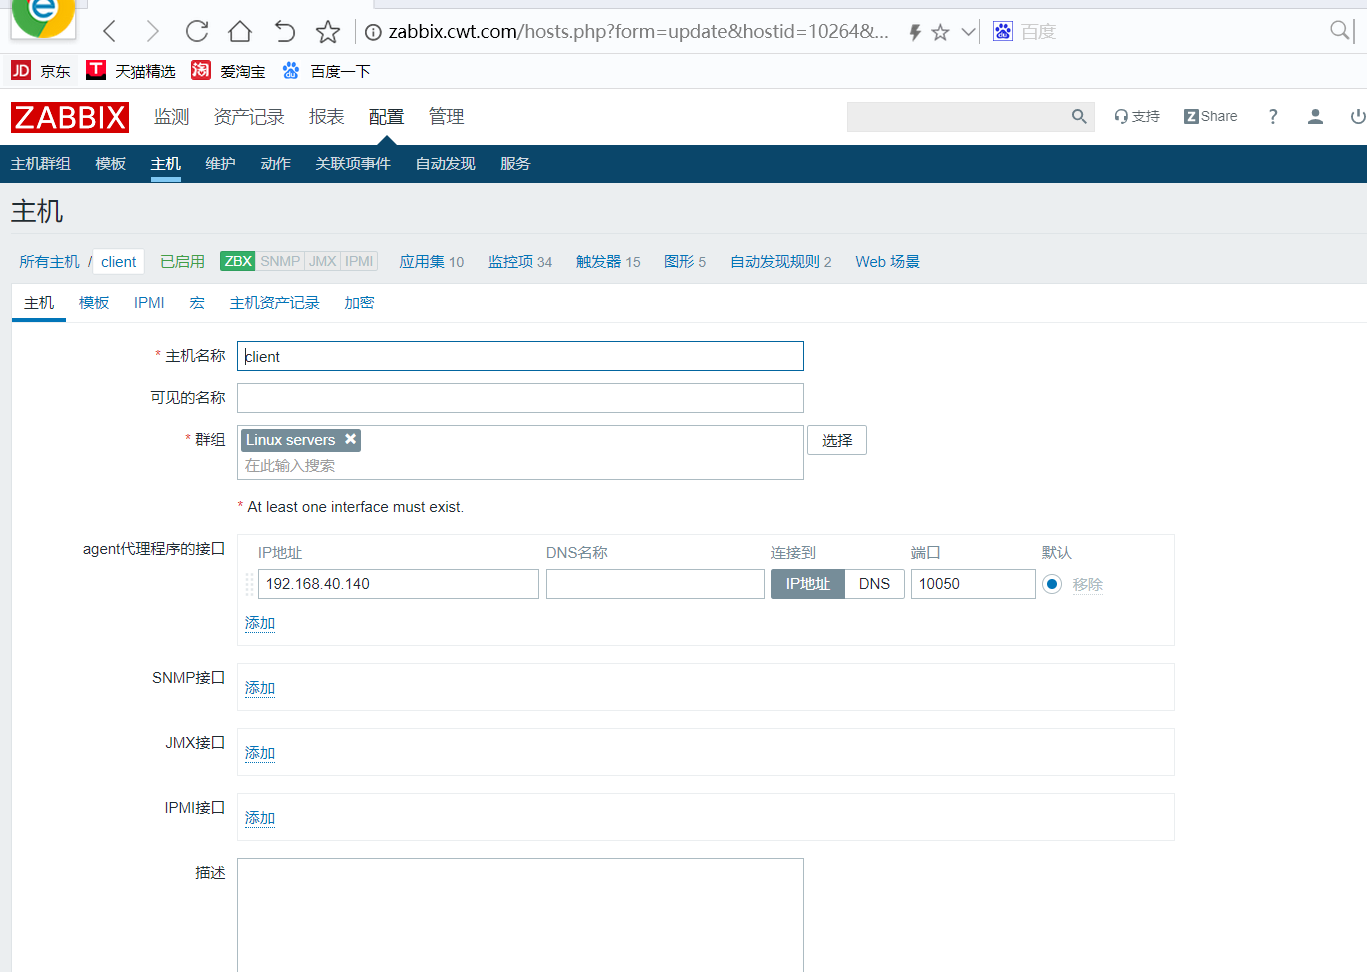The height and width of the screenshot is (972, 1367).
Task: Switch to the IPMI form tab
Action: [149, 303]
